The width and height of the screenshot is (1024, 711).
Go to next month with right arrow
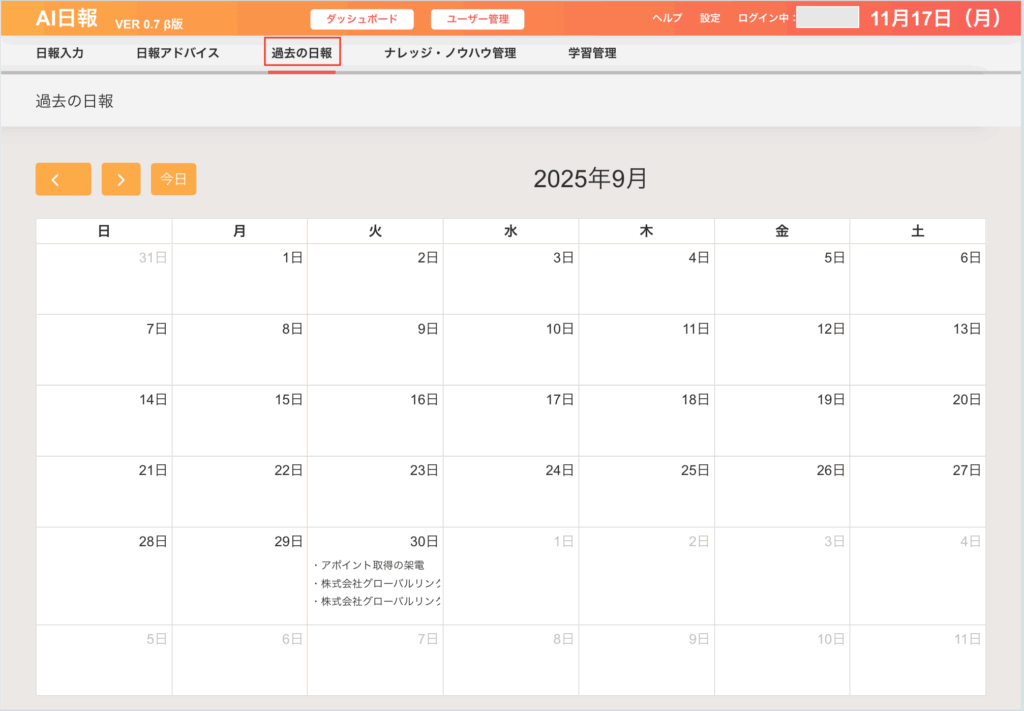[x=121, y=179]
